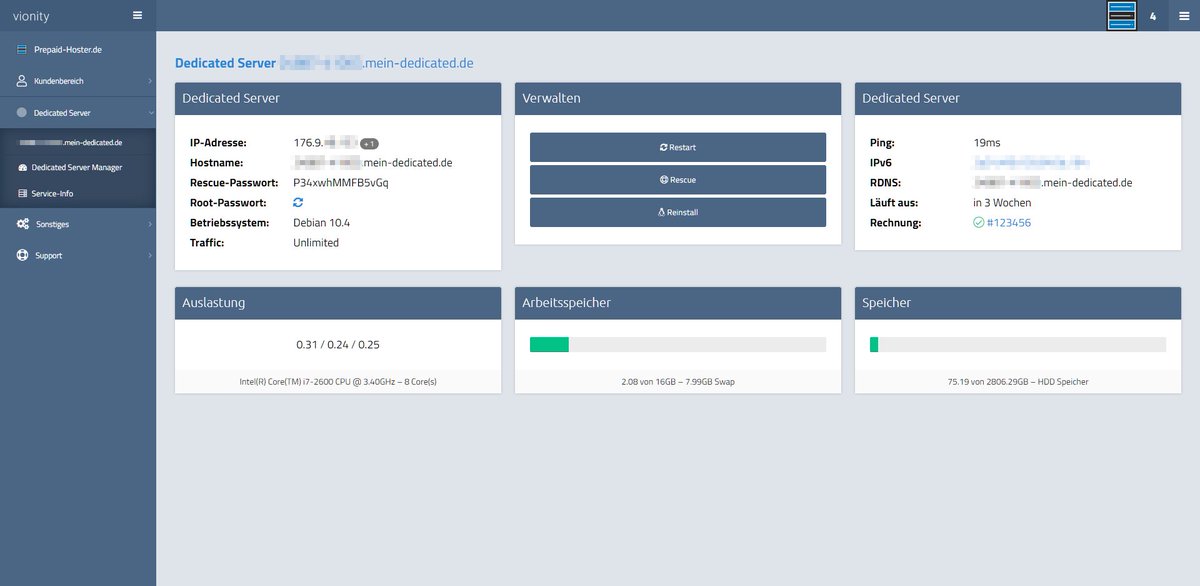Image resolution: width=1200 pixels, height=586 pixels.
Task: Click the +1 badge next to IP address
Action: pyautogui.click(x=369, y=143)
